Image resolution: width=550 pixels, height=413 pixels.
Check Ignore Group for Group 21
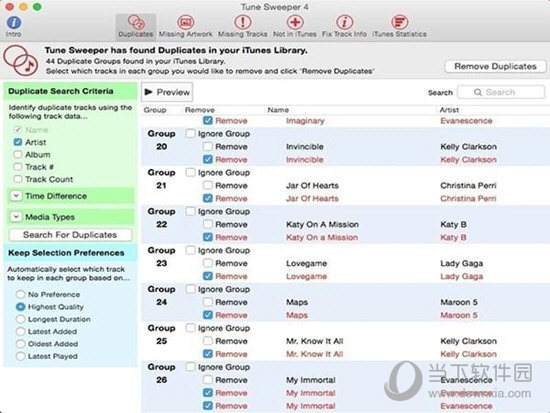[190, 172]
